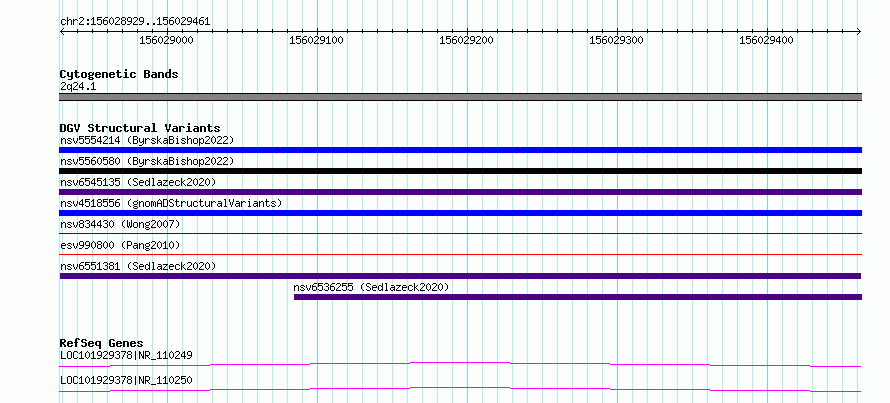Open variant nsv834430 (Wong2007) label
The image size is (890, 403).
[x=120, y=224]
